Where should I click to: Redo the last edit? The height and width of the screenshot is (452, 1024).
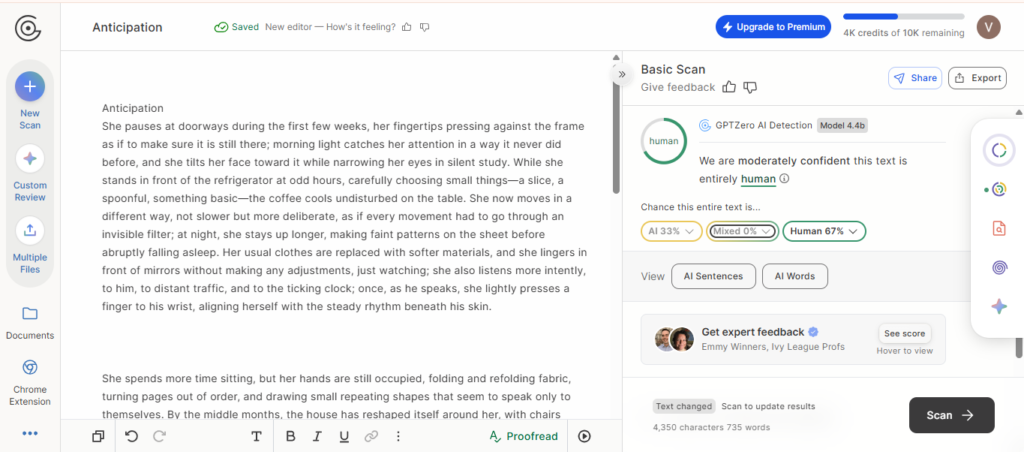point(159,436)
